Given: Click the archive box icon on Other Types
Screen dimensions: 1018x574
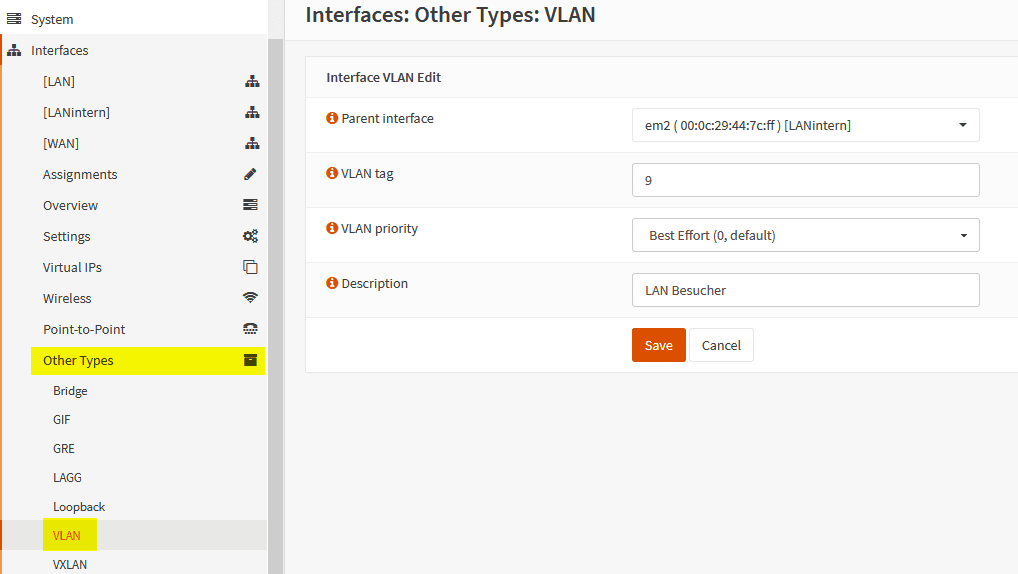Looking at the screenshot, I should coord(250,360).
